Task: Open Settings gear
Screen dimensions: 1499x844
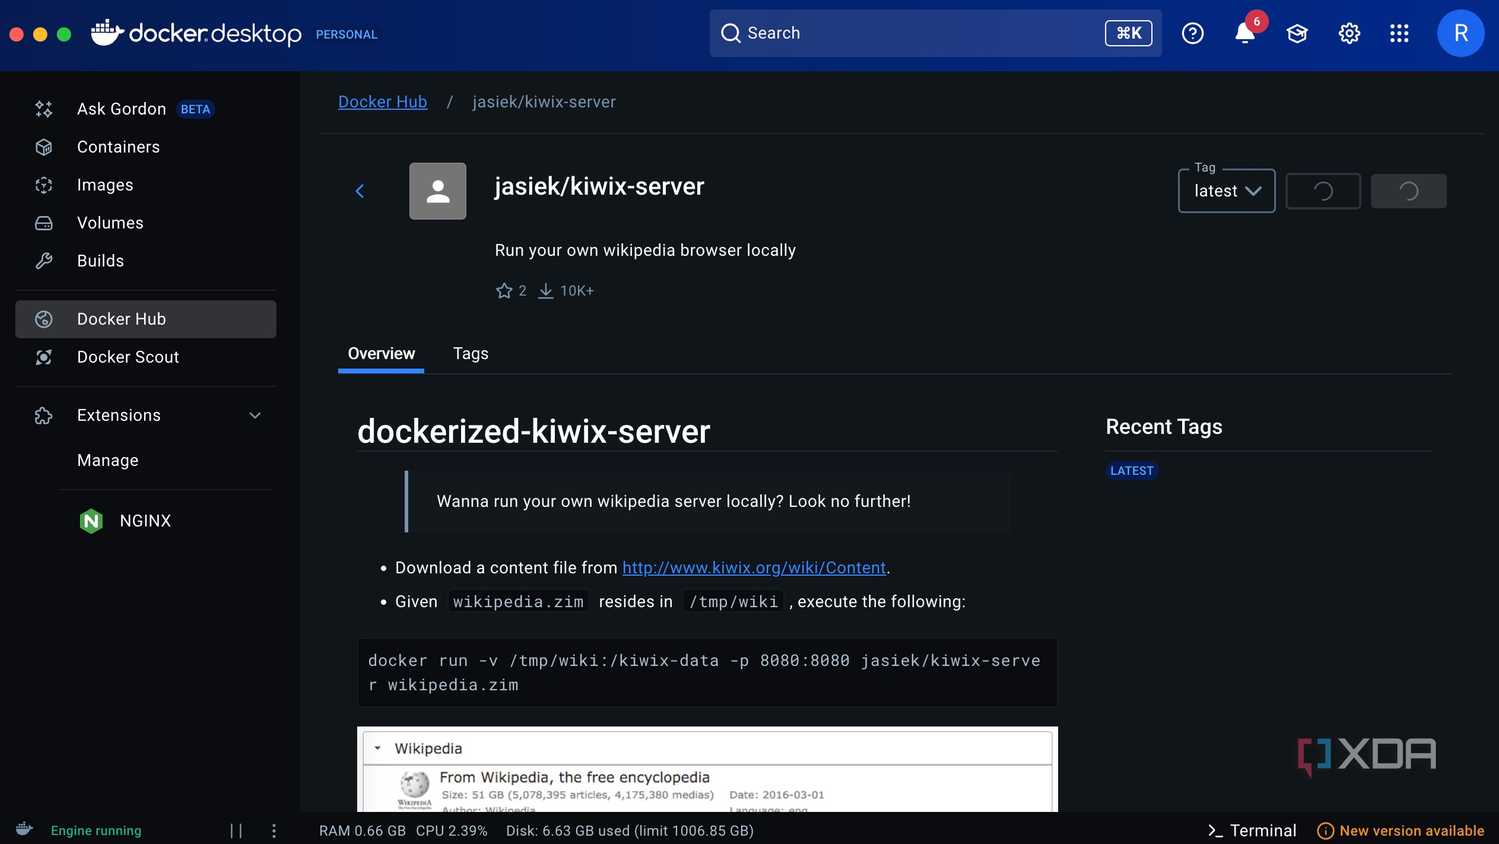Action: (1349, 33)
